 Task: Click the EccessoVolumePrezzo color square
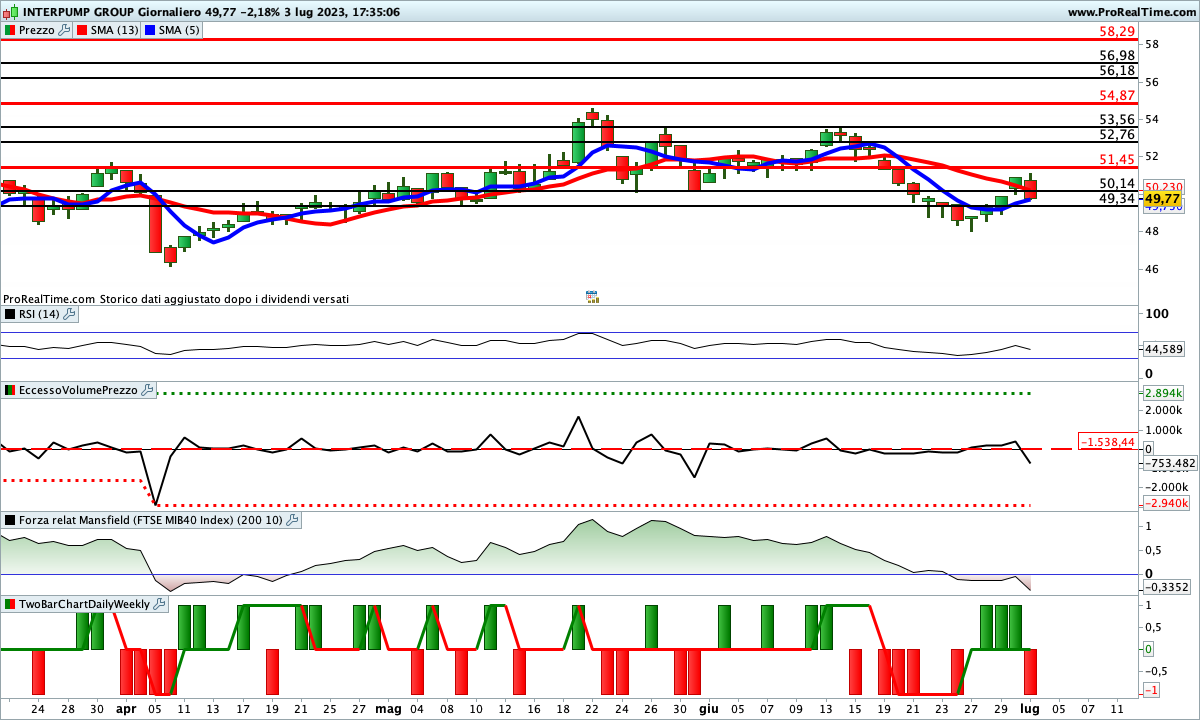[10, 390]
